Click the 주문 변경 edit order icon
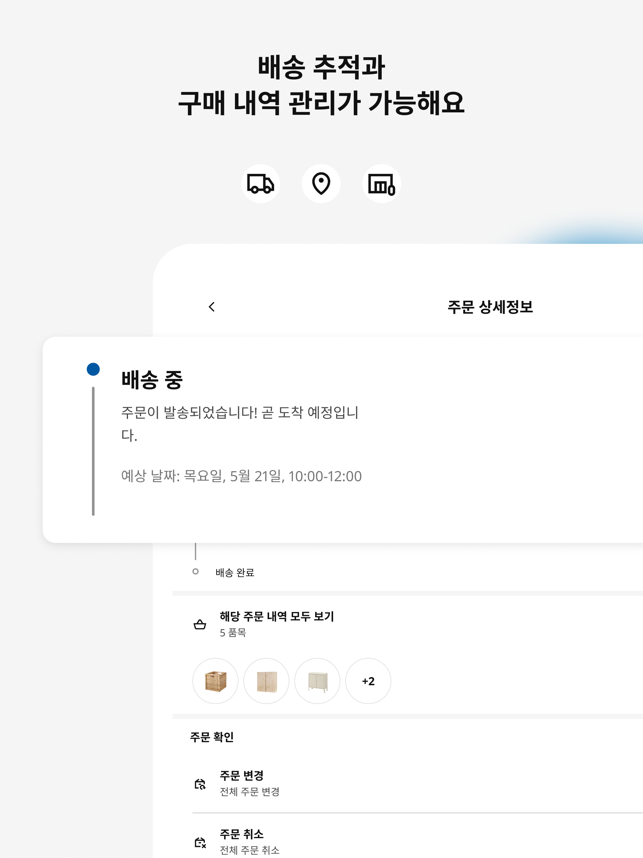Screen dimensions: 643x858 [200, 784]
